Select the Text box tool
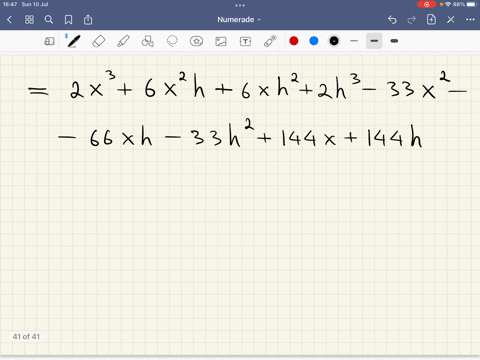This screenshot has width=480, height=360. pos(245,41)
